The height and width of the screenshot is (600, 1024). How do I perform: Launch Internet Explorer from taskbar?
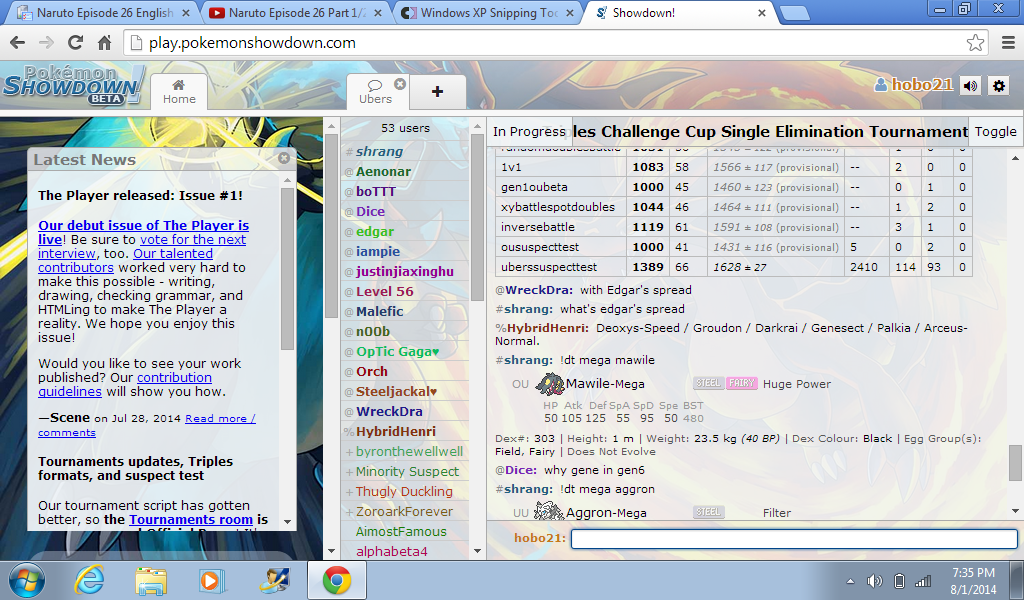click(89, 580)
